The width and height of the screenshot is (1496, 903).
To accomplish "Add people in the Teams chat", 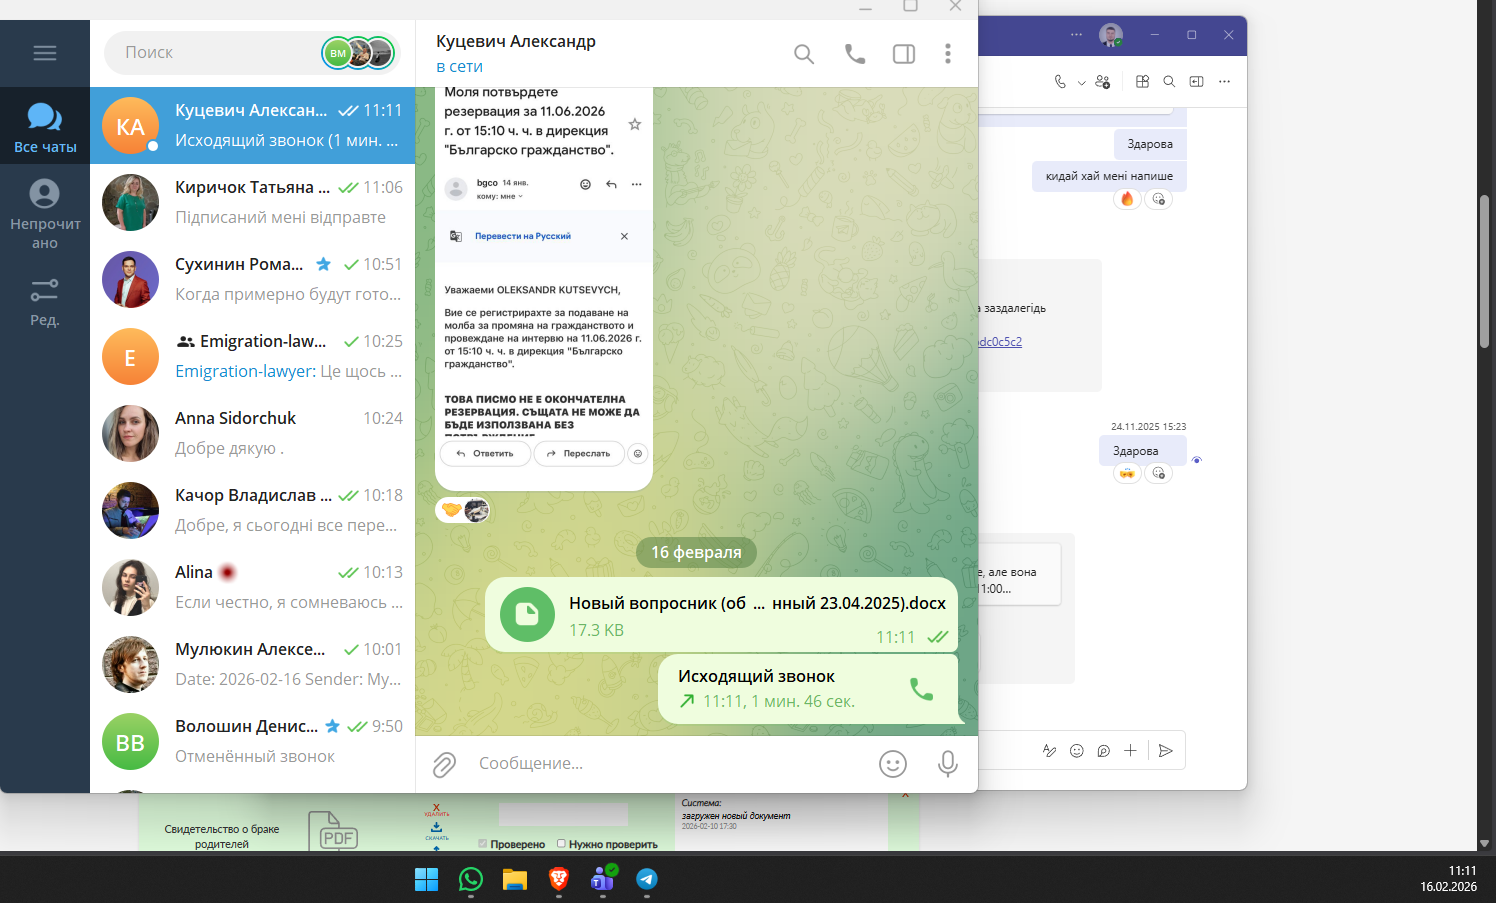I will point(1103,82).
